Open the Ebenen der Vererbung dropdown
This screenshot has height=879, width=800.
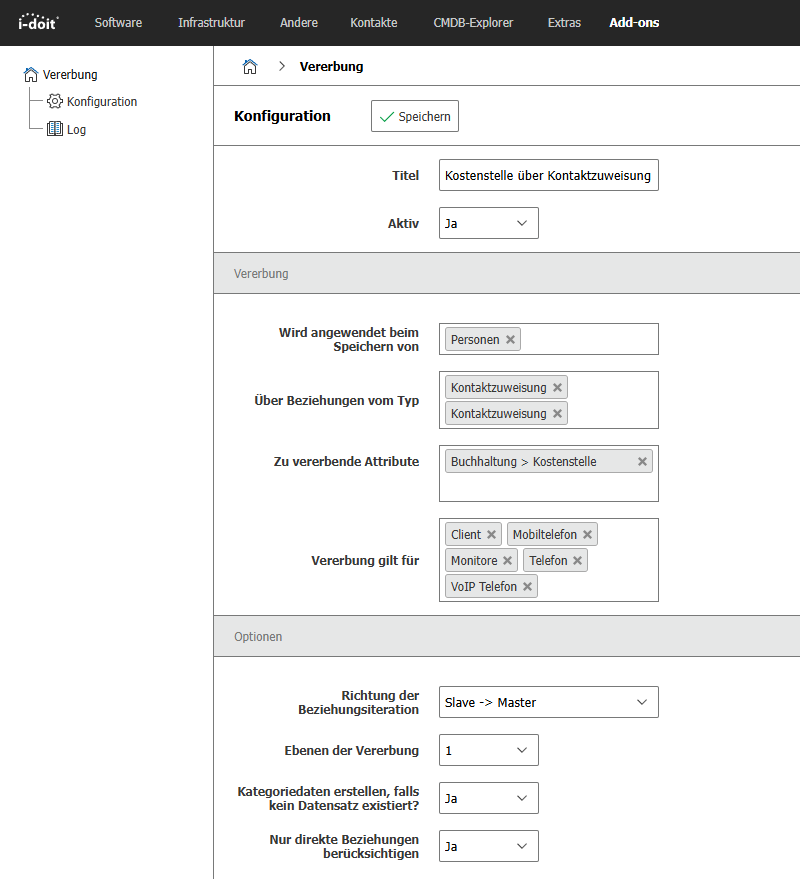[488, 750]
